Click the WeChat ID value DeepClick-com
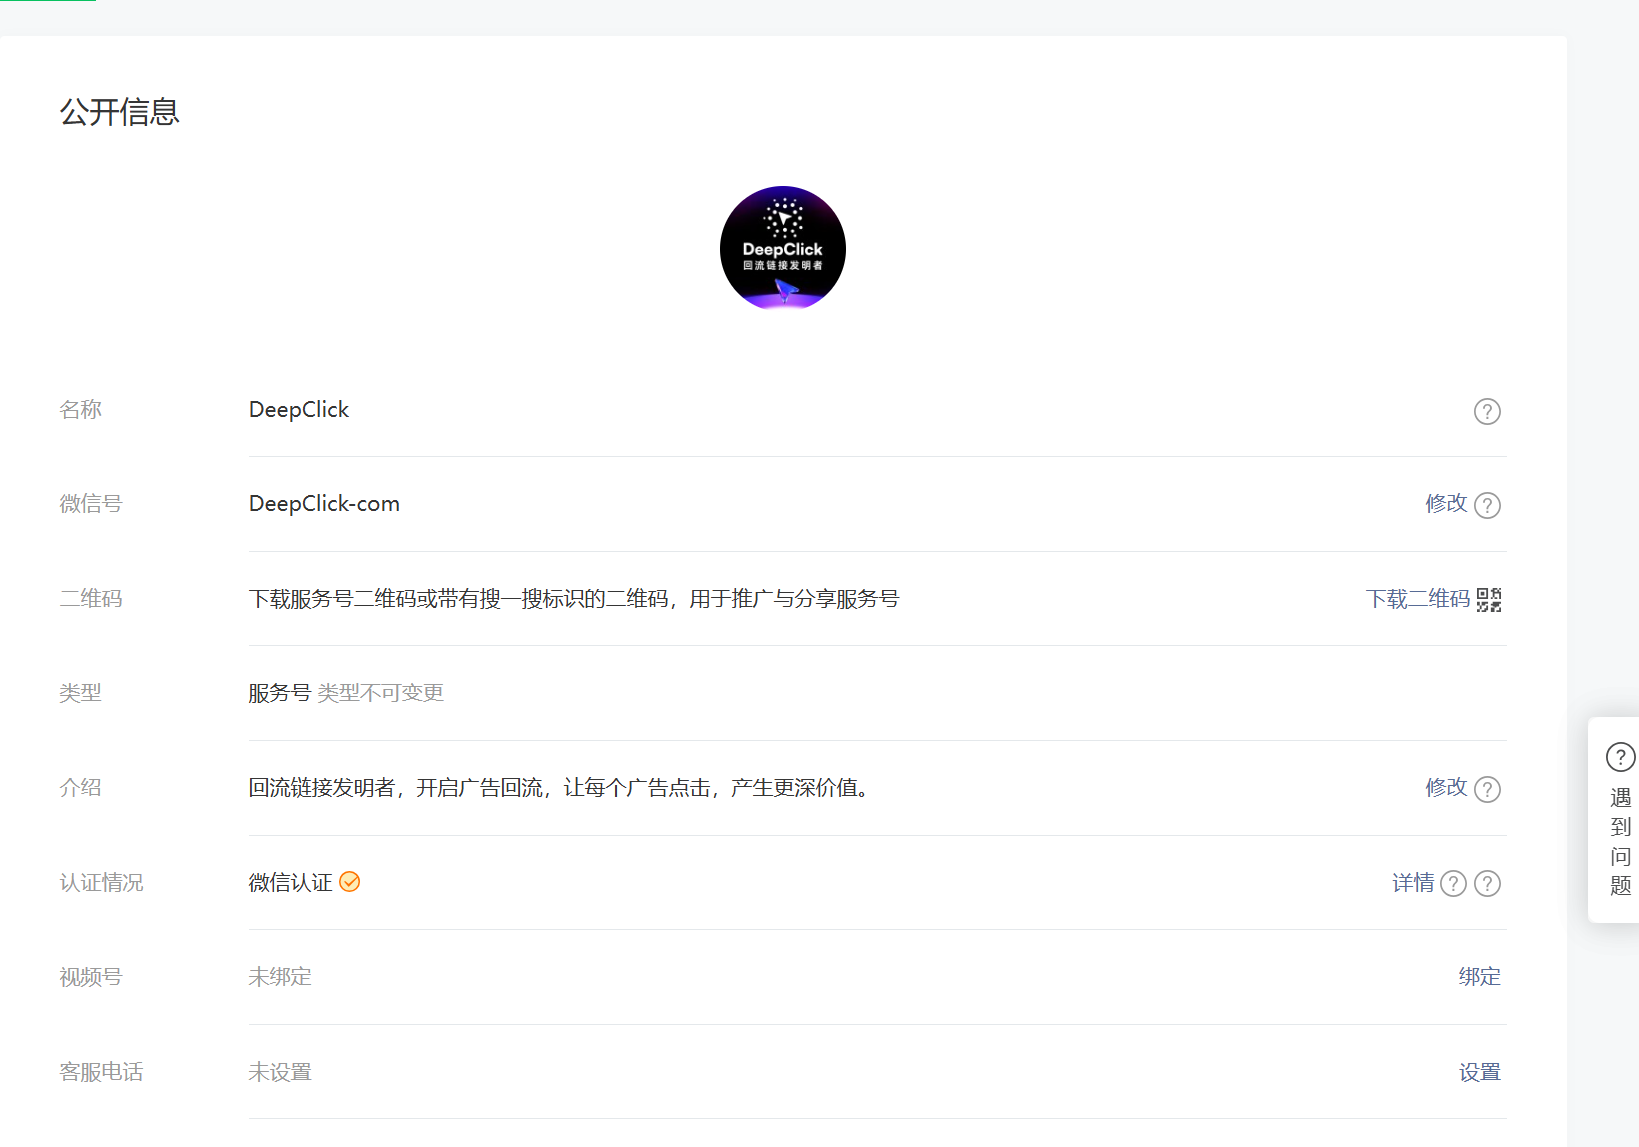The width and height of the screenshot is (1639, 1147). (324, 504)
